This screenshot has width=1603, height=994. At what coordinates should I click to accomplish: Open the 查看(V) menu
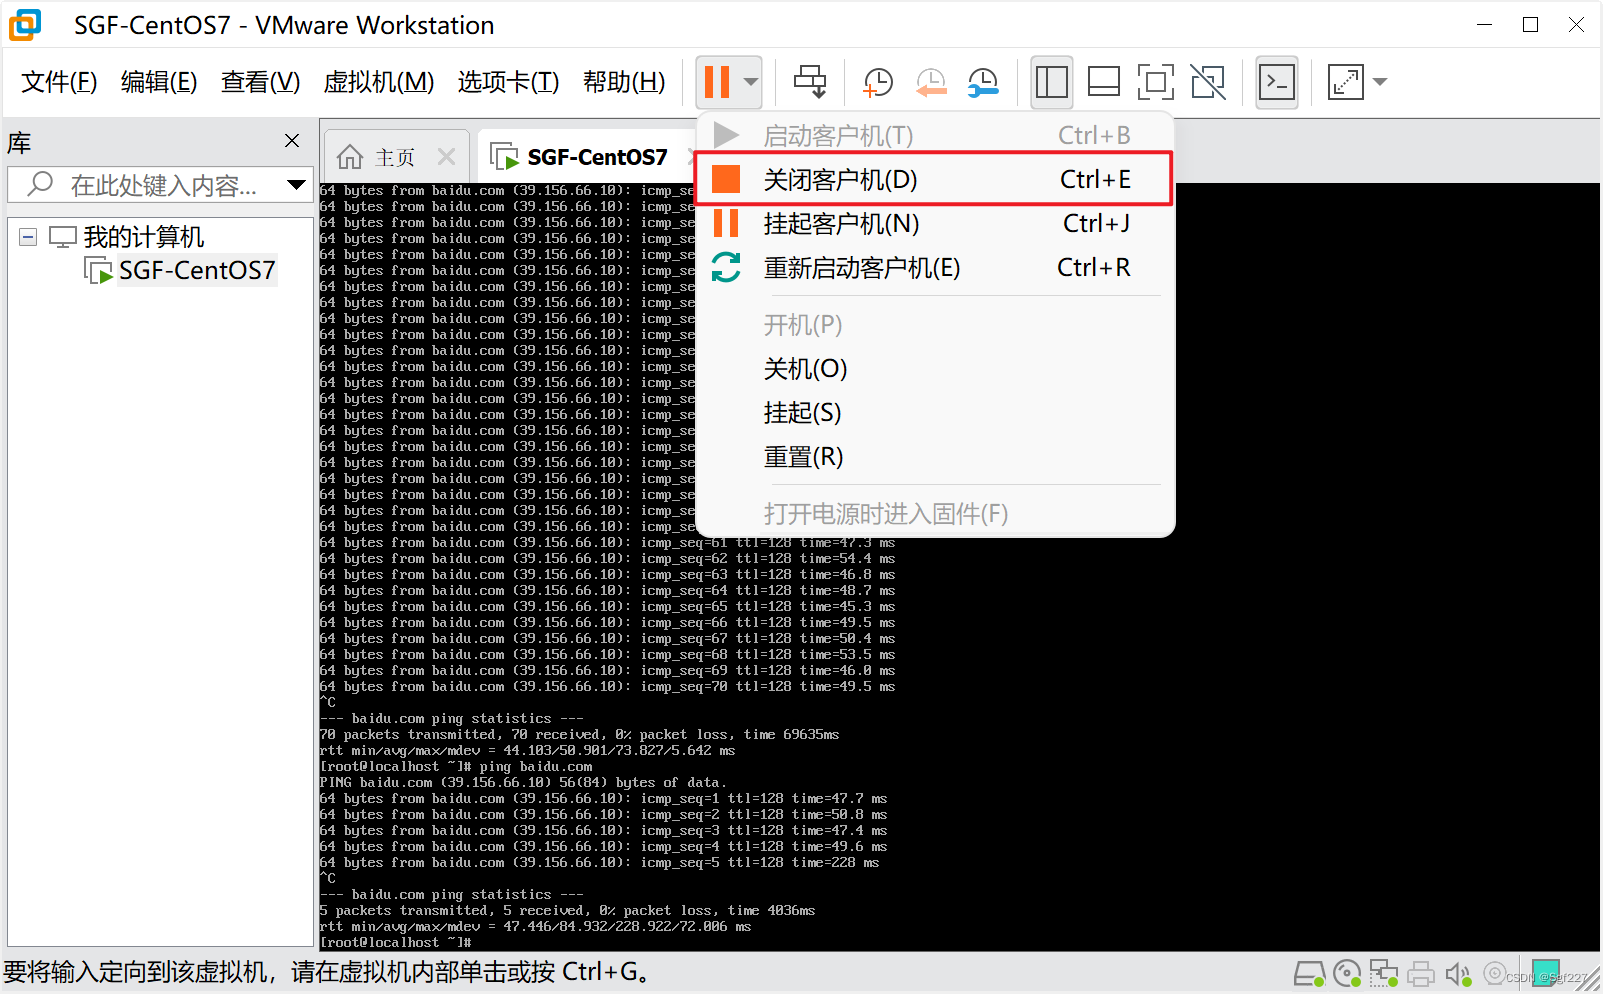pos(260,82)
